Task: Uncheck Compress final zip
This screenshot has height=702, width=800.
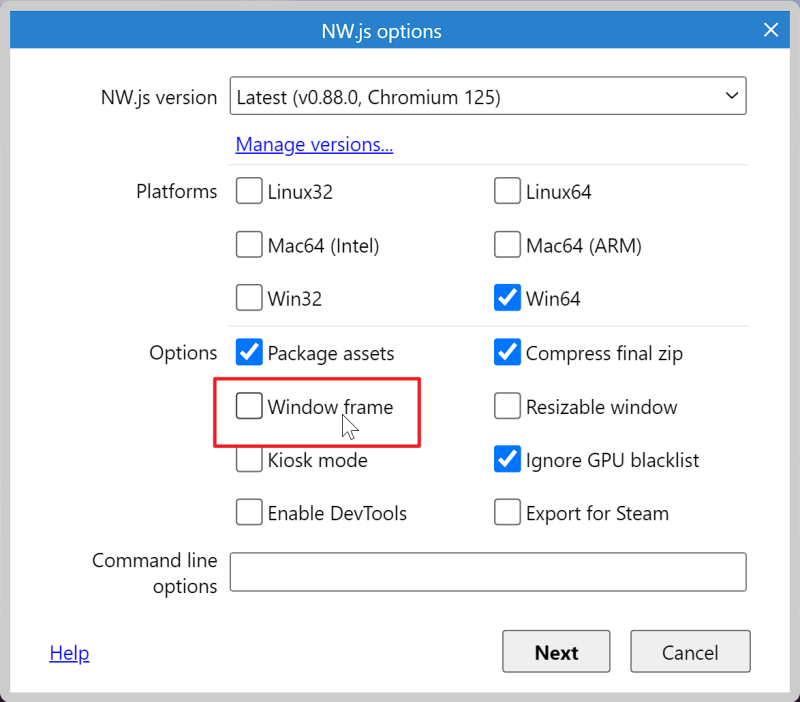Action: [507, 352]
